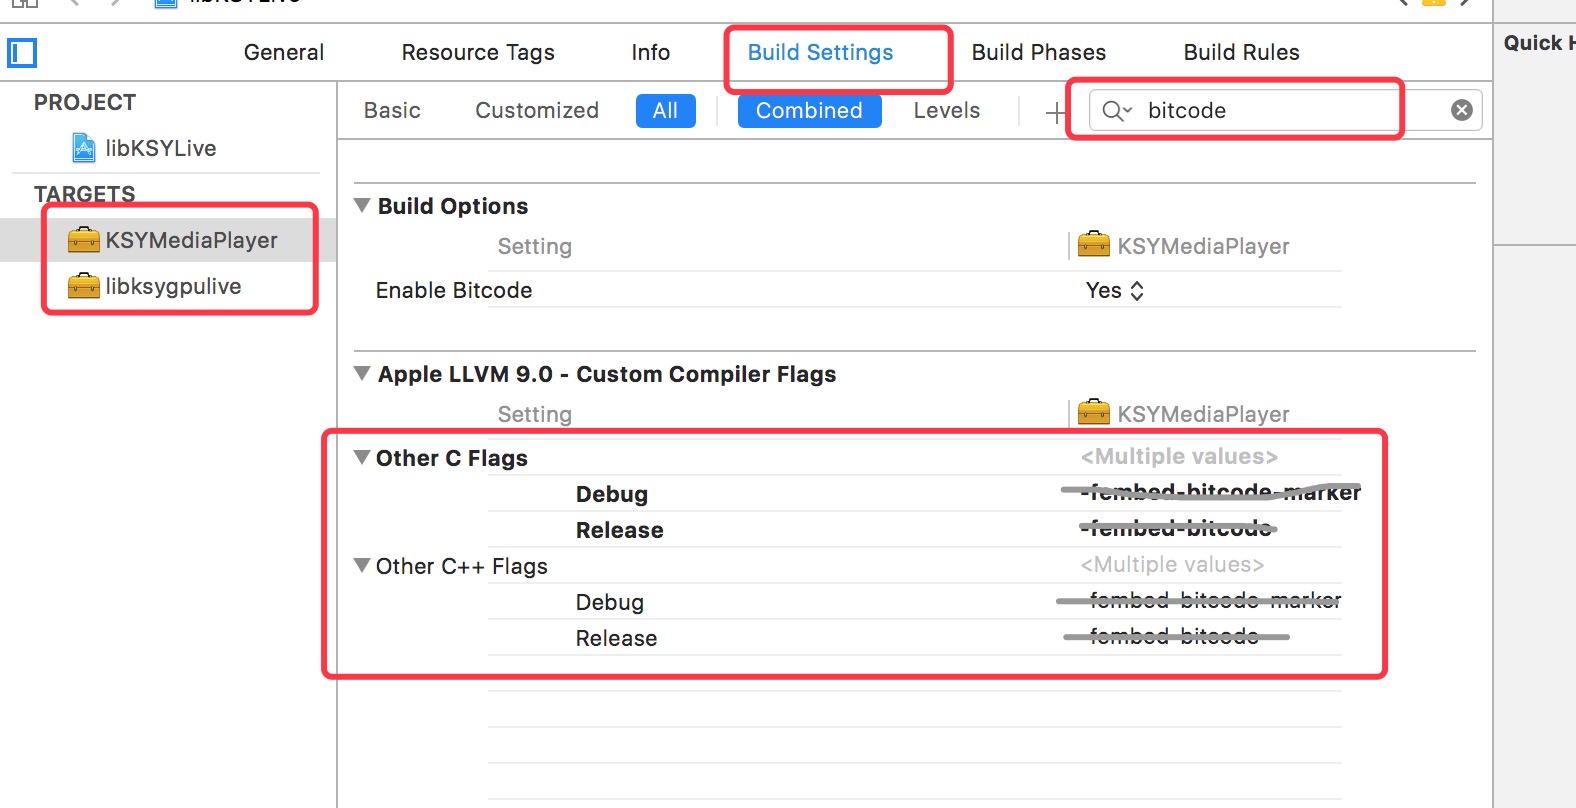The height and width of the screenshot is (808, 1576).
Task: Click Other C Flags Multiple values field
Action: point(1179,457)
